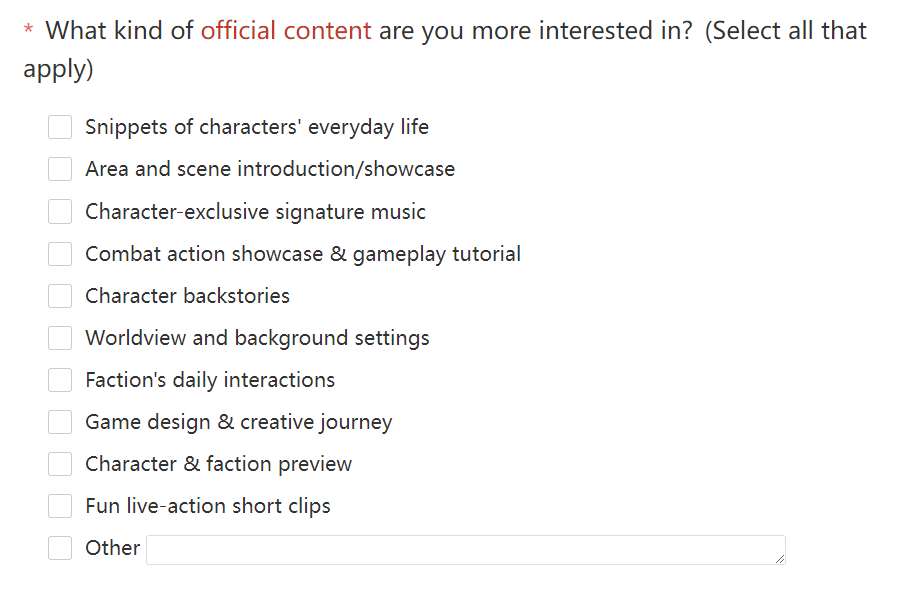Check 'Character & faction preview' box

(x=60, y=464)
